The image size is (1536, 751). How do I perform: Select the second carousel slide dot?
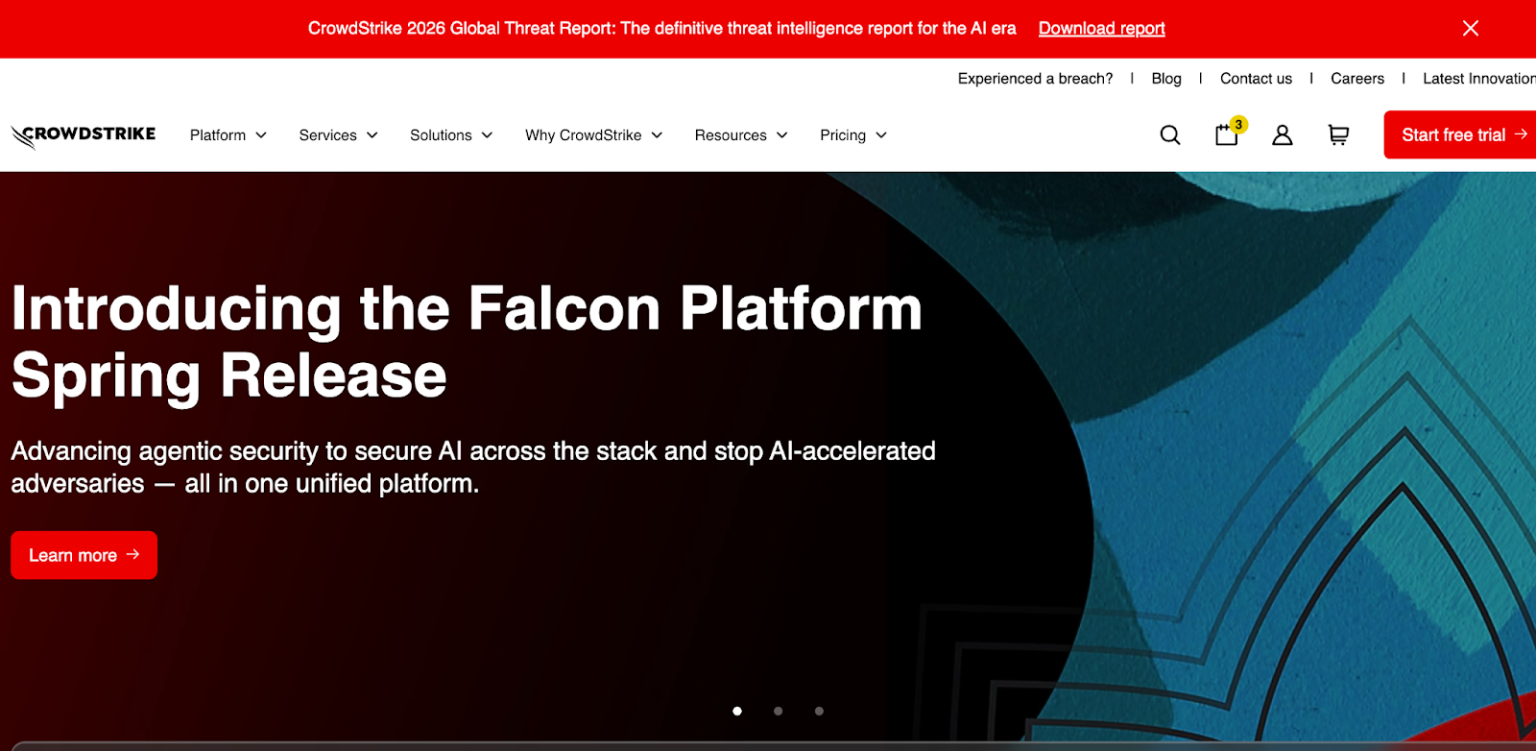pos(778,711)
